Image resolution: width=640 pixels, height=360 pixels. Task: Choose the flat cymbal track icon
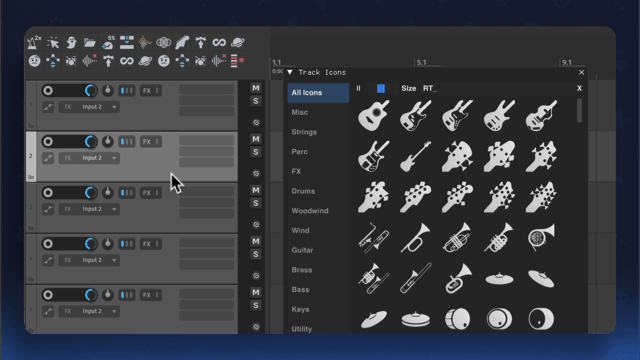point(499,279)
